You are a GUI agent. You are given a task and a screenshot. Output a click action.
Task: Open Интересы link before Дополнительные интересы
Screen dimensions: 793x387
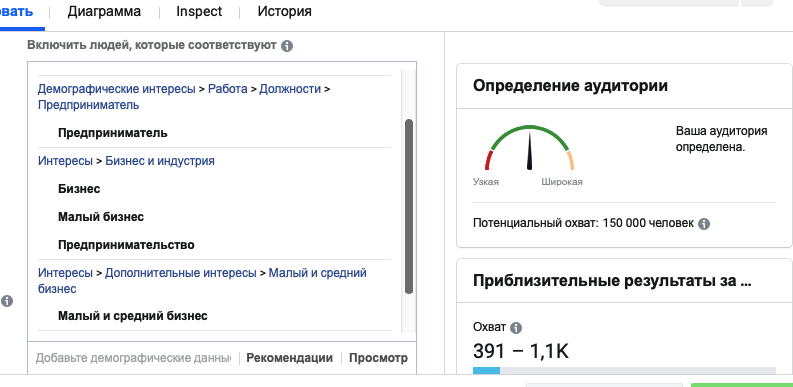[x=65, y=273]
